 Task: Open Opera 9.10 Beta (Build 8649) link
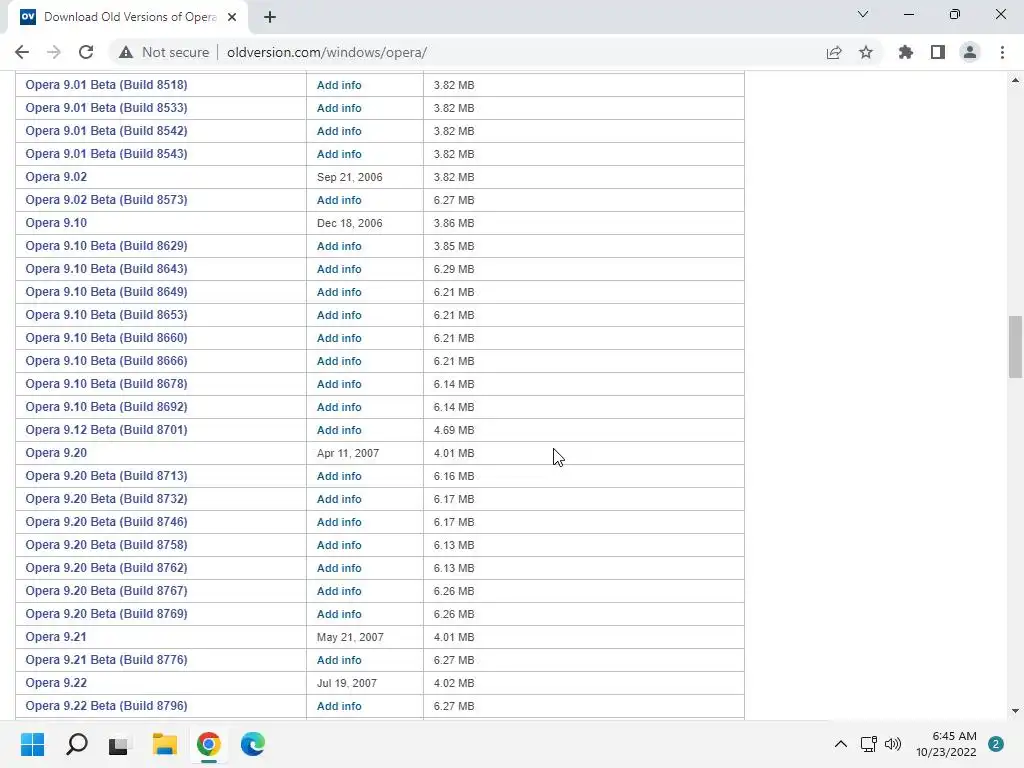[x=106, y=292]
